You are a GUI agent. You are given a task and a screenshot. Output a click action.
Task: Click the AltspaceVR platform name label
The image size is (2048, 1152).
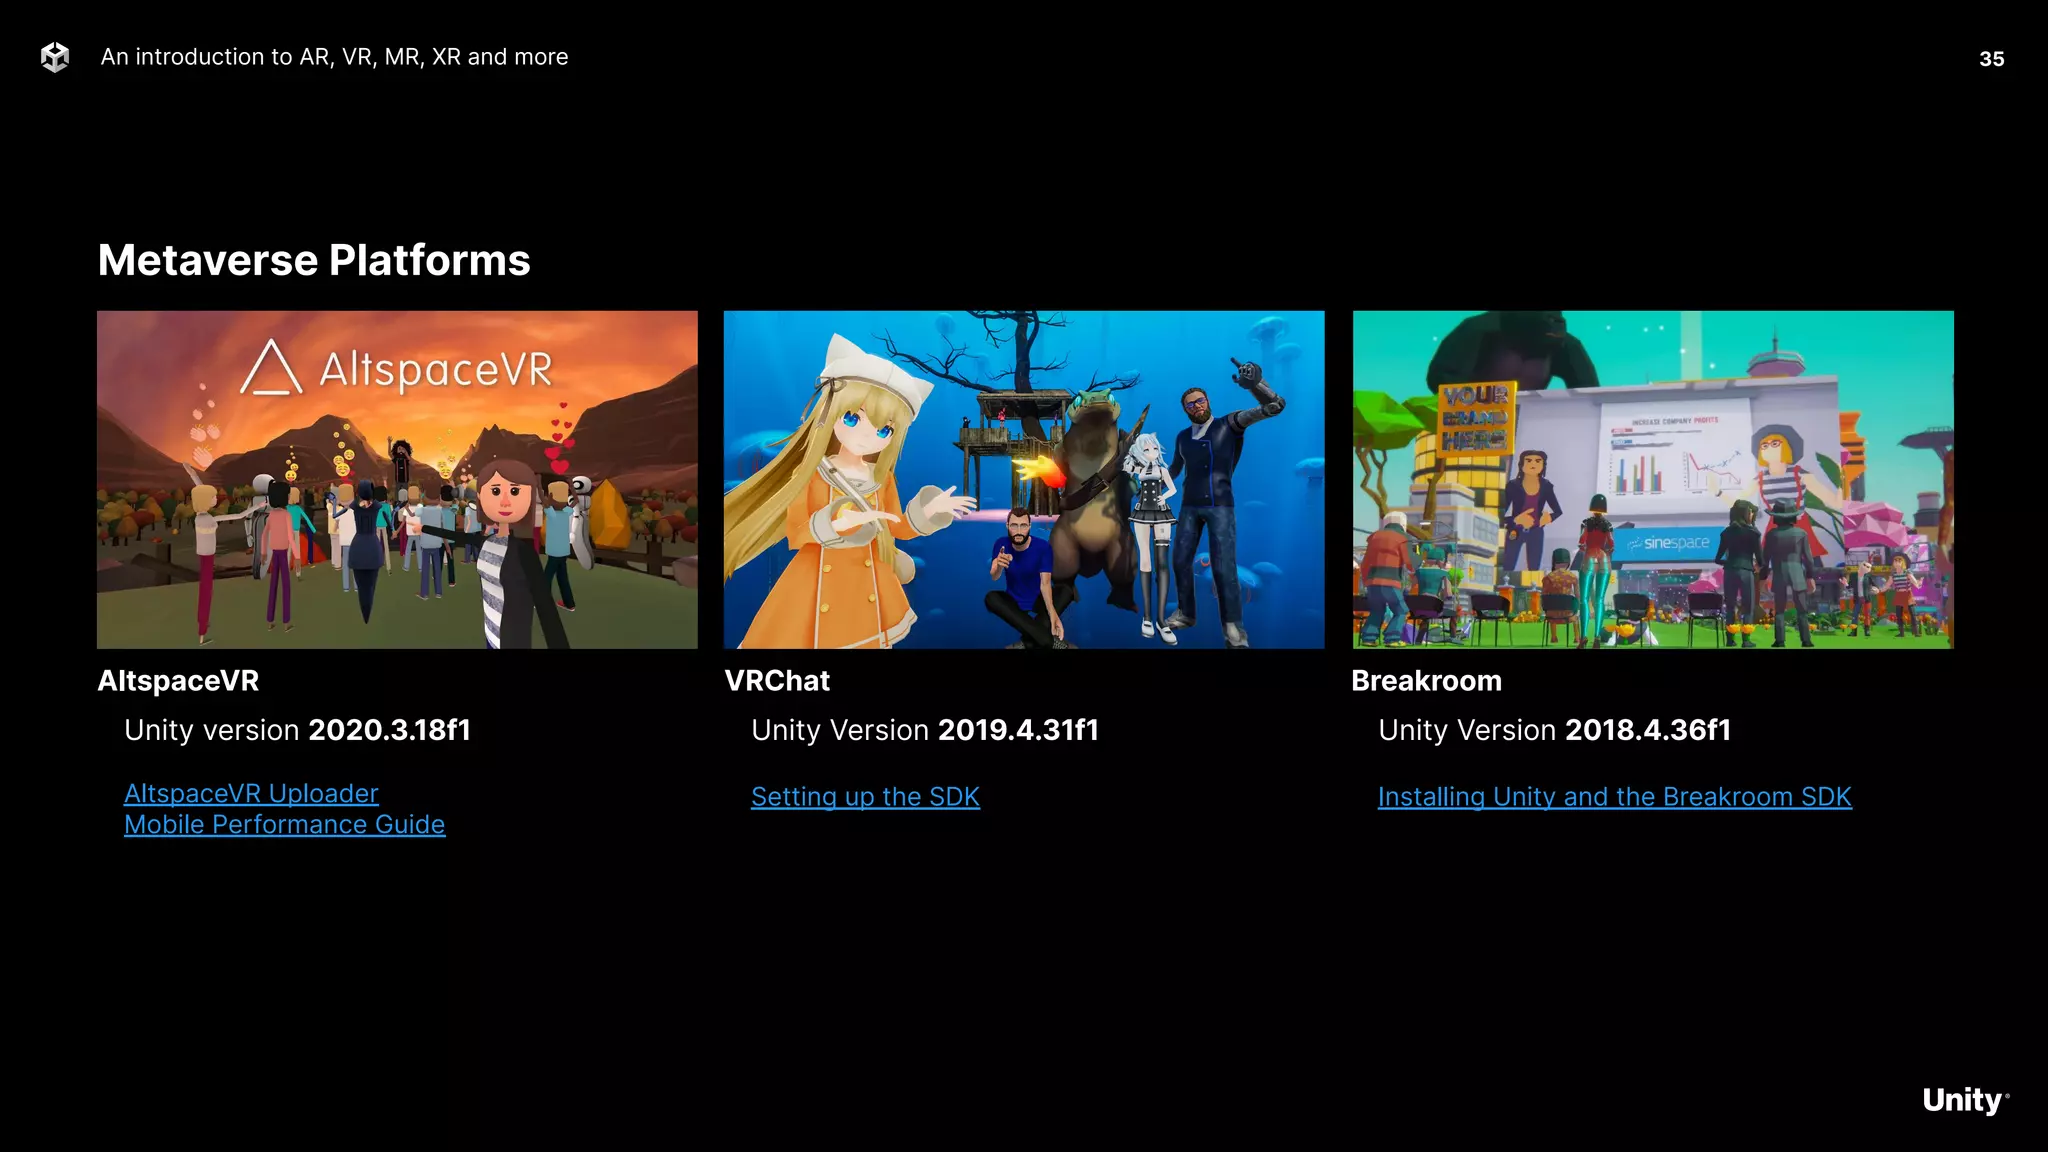pyautogui.click(x=178, y=681)
